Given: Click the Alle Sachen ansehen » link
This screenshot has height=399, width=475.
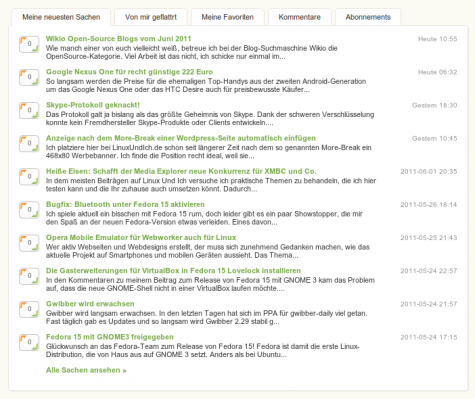Looking at the screenshot, I should click(86, 370).
